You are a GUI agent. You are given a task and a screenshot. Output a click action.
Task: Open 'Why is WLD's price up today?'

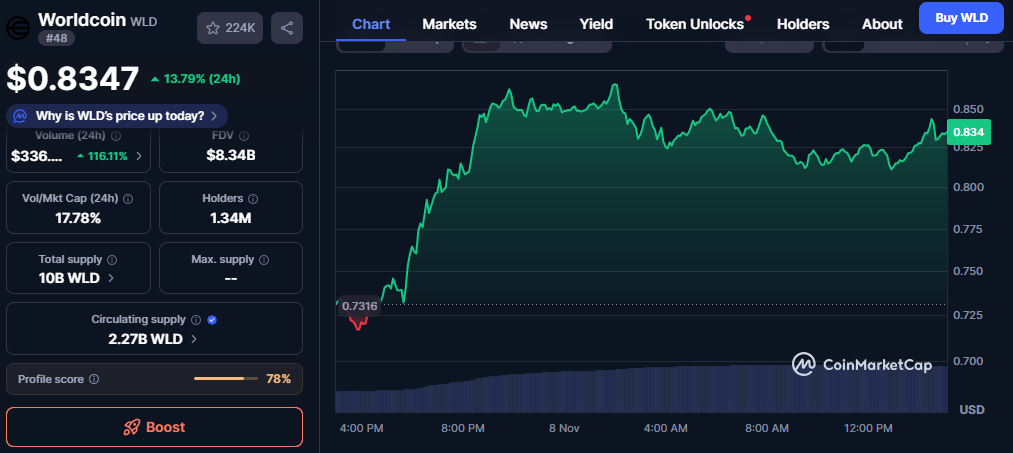pyautogui.click(x=118, y=116)
